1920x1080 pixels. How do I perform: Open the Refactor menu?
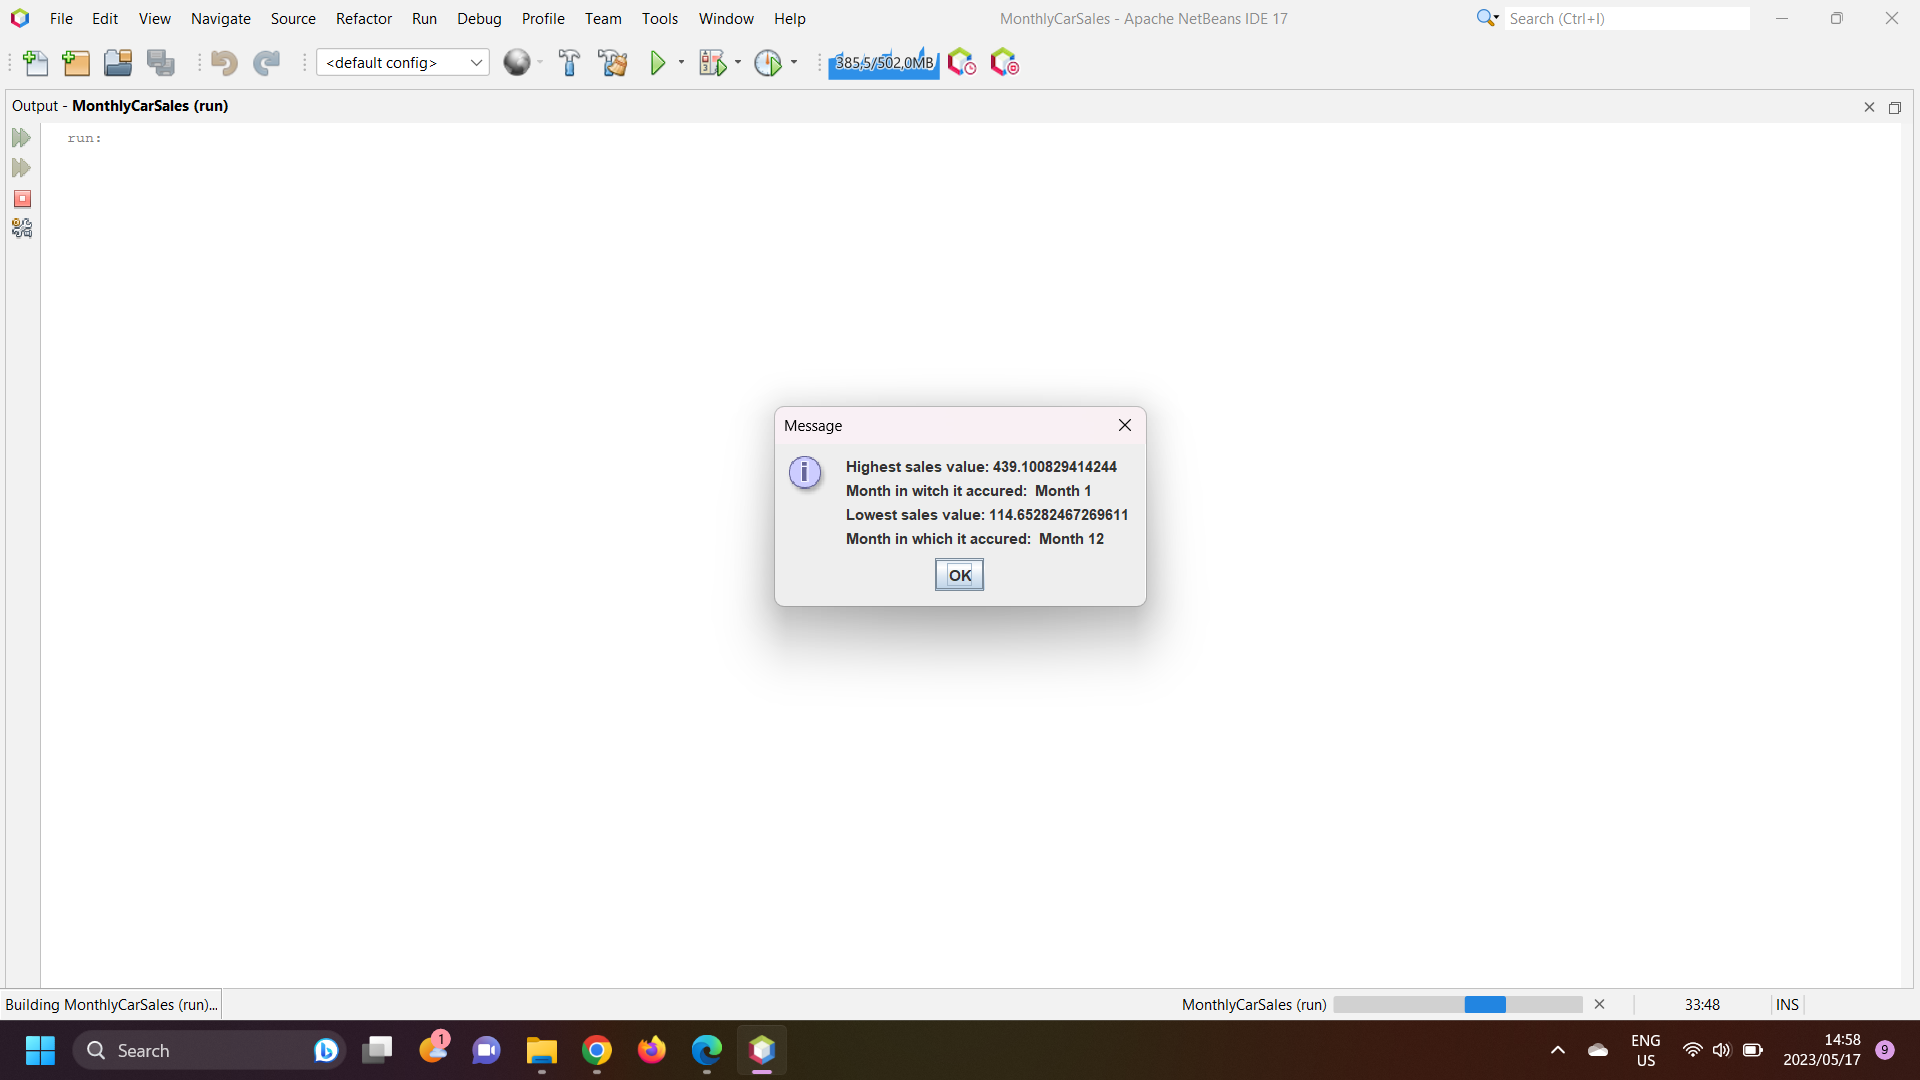click(x=363, y=19)
